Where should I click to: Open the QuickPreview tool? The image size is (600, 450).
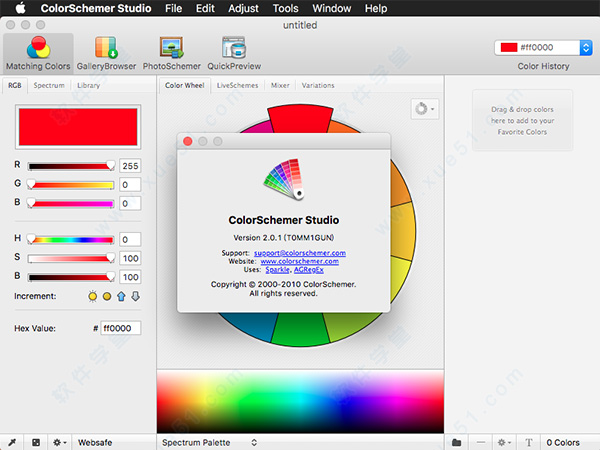[x=234, y=53]
